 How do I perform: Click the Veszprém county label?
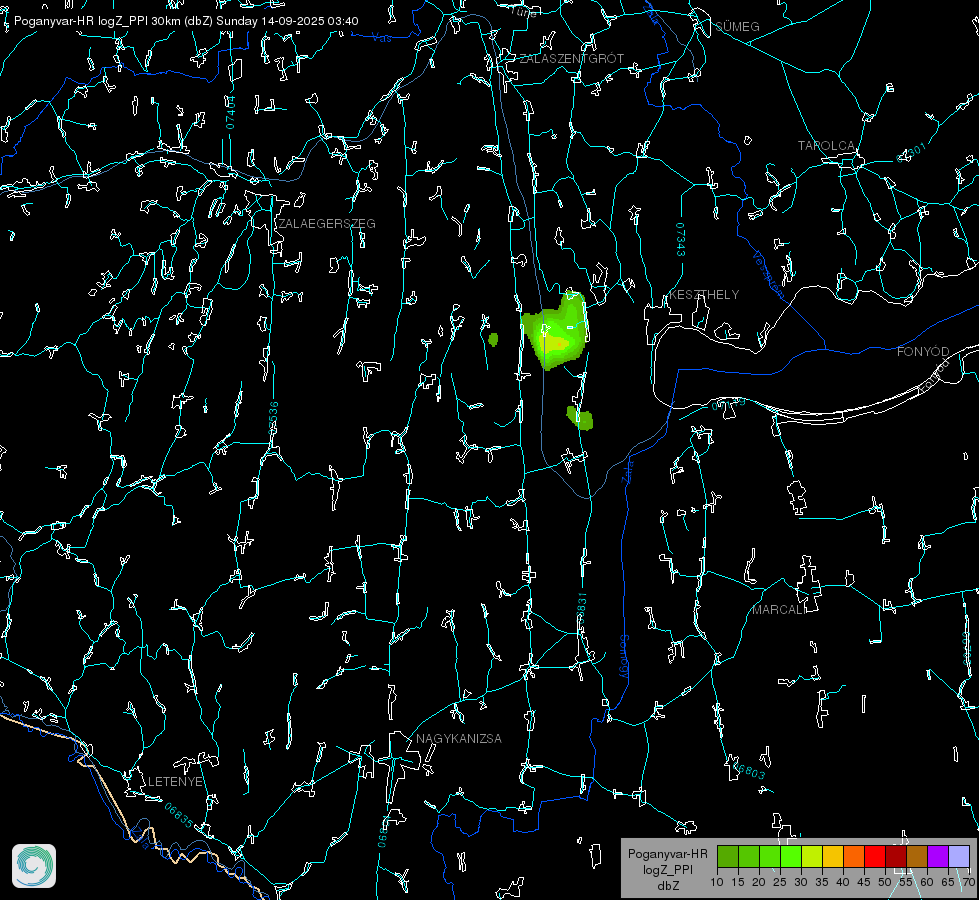[768, 275]
